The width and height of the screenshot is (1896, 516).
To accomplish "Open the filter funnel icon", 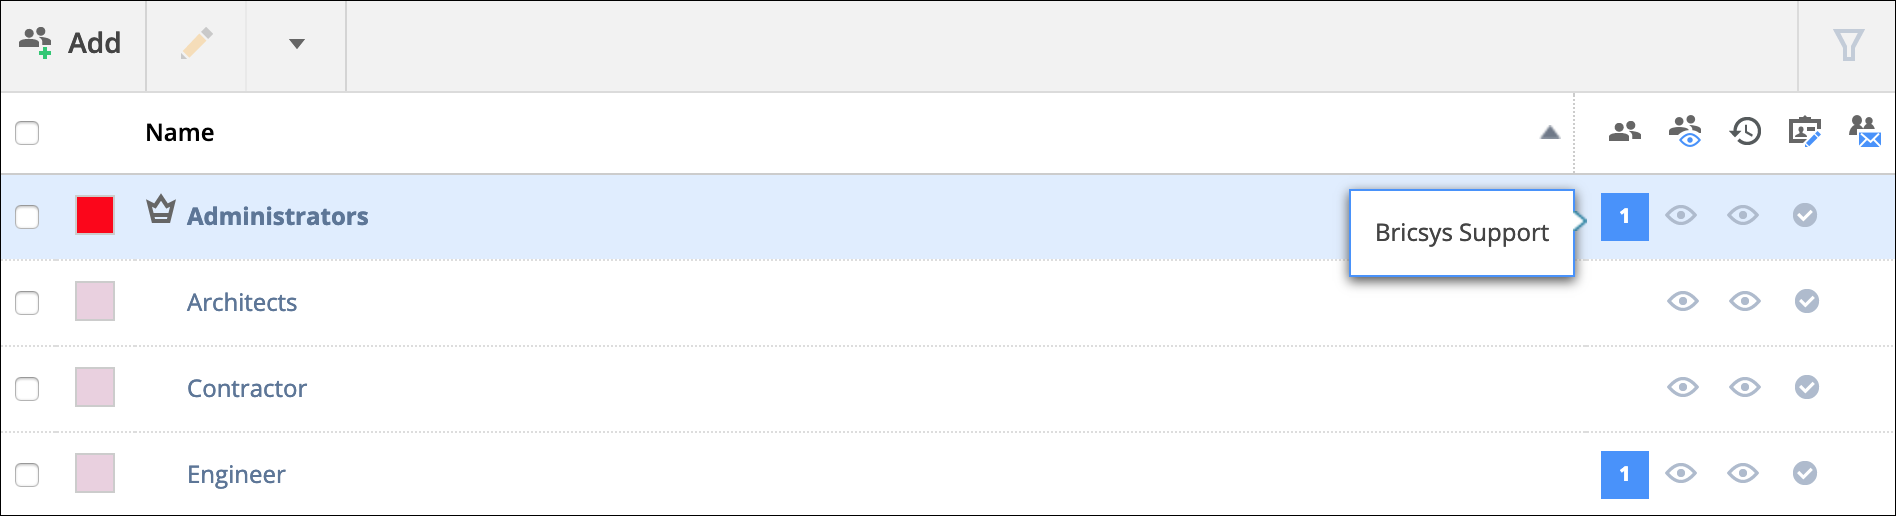I will point(1848,45).
